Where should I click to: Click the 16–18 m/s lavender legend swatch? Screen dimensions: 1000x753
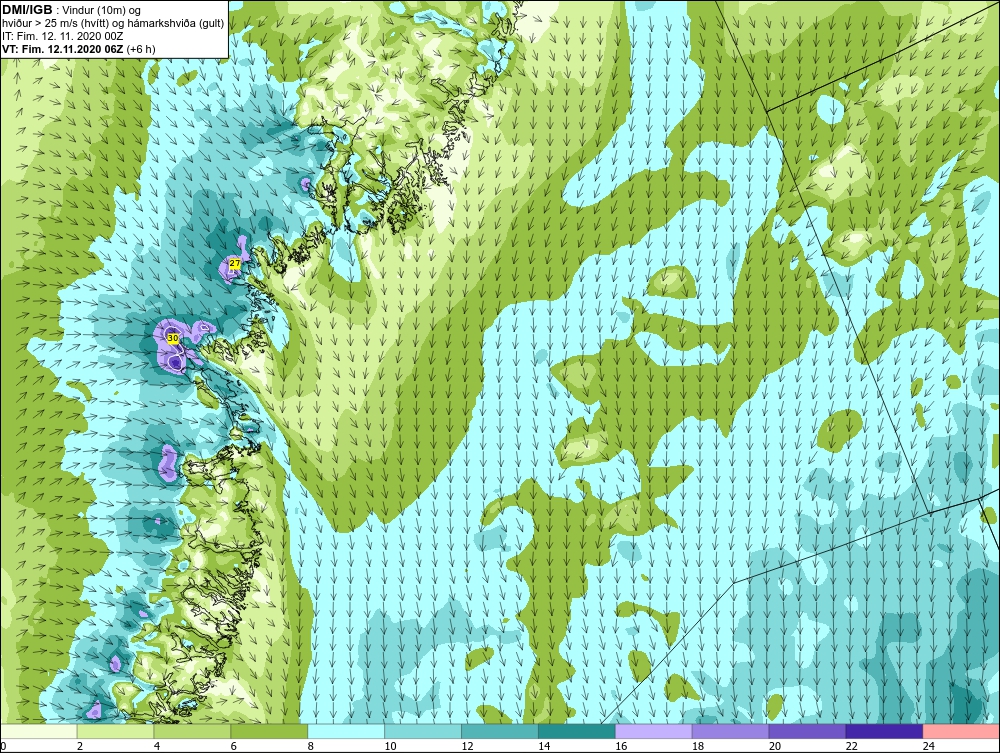(x=654, y=731)
